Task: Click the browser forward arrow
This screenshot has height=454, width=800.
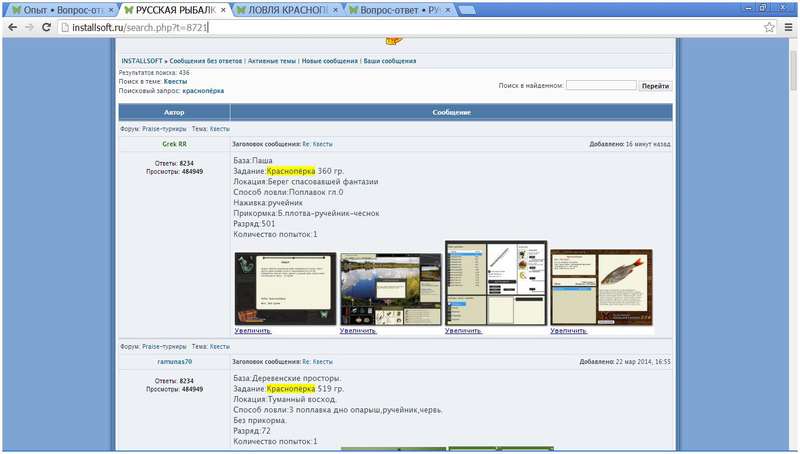Action: pyautogui.click(x=30, y=27)
